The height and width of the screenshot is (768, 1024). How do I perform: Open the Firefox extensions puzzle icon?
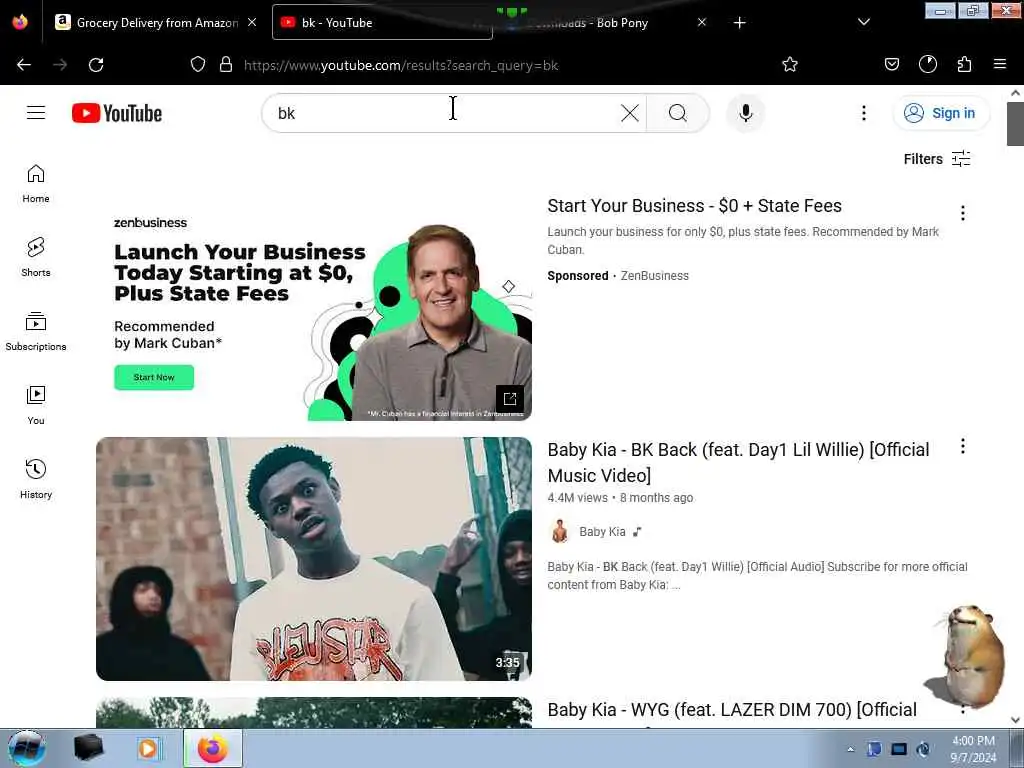pyautogui.click(x=964, y=64)
